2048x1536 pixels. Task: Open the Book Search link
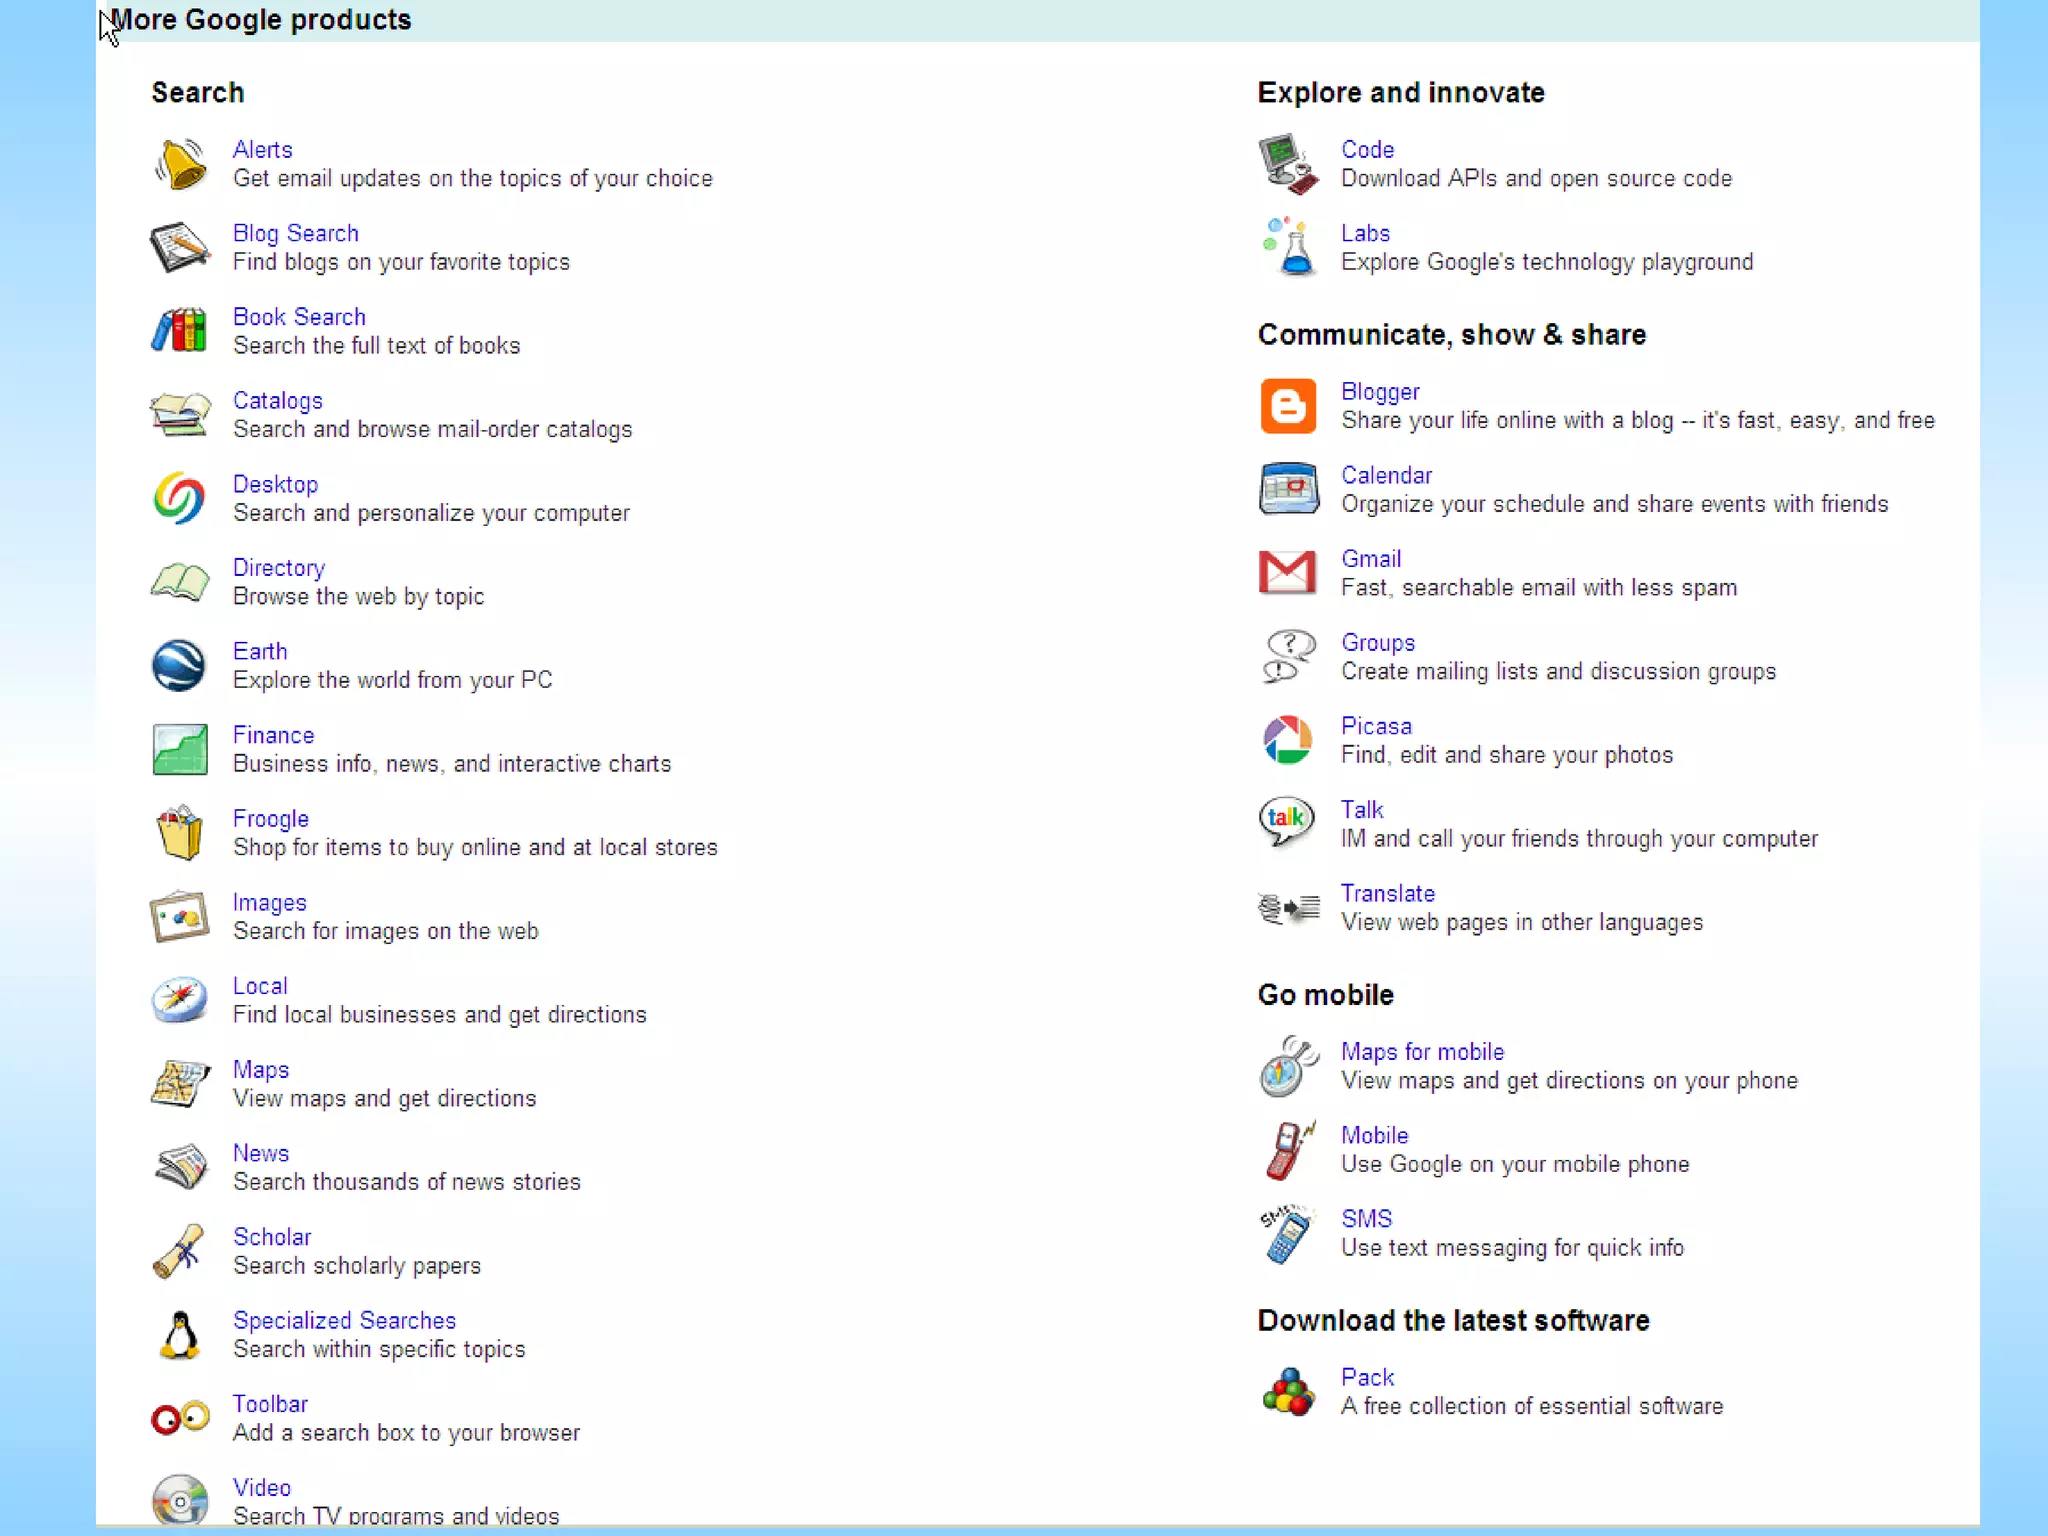299,317
